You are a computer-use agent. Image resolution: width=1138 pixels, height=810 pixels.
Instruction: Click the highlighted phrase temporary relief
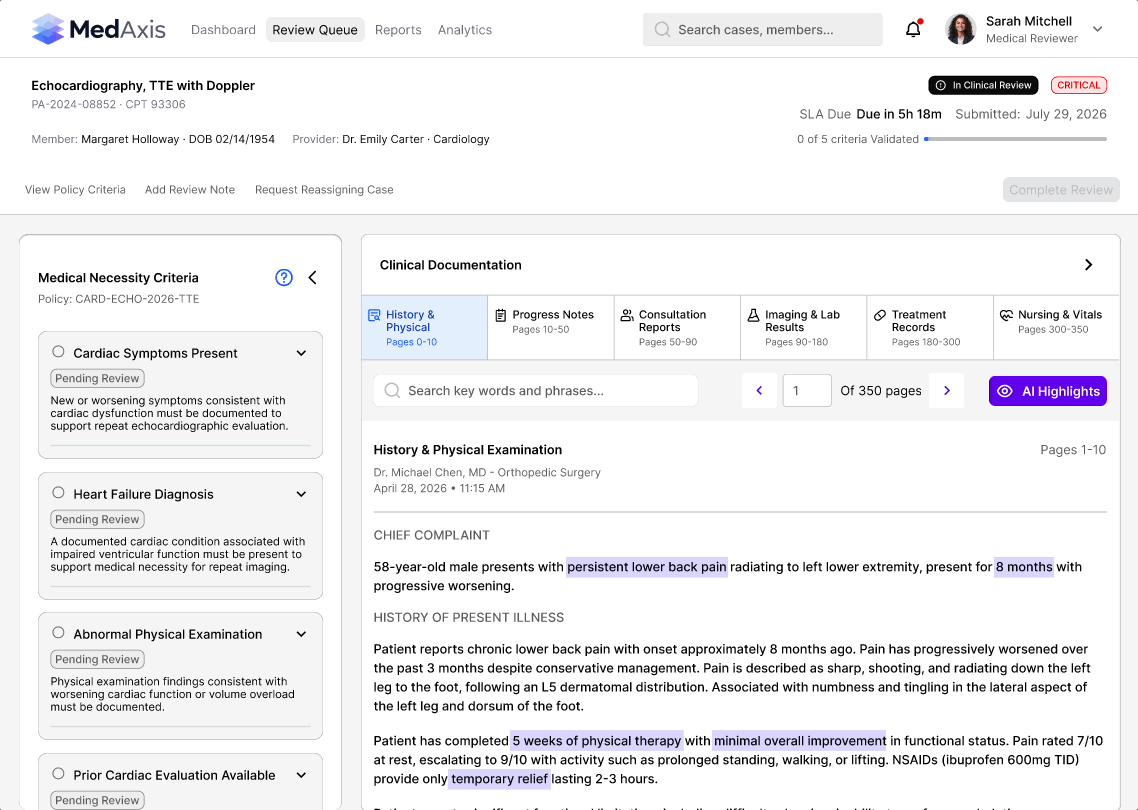pyautogui.click(x=499, y=779)
